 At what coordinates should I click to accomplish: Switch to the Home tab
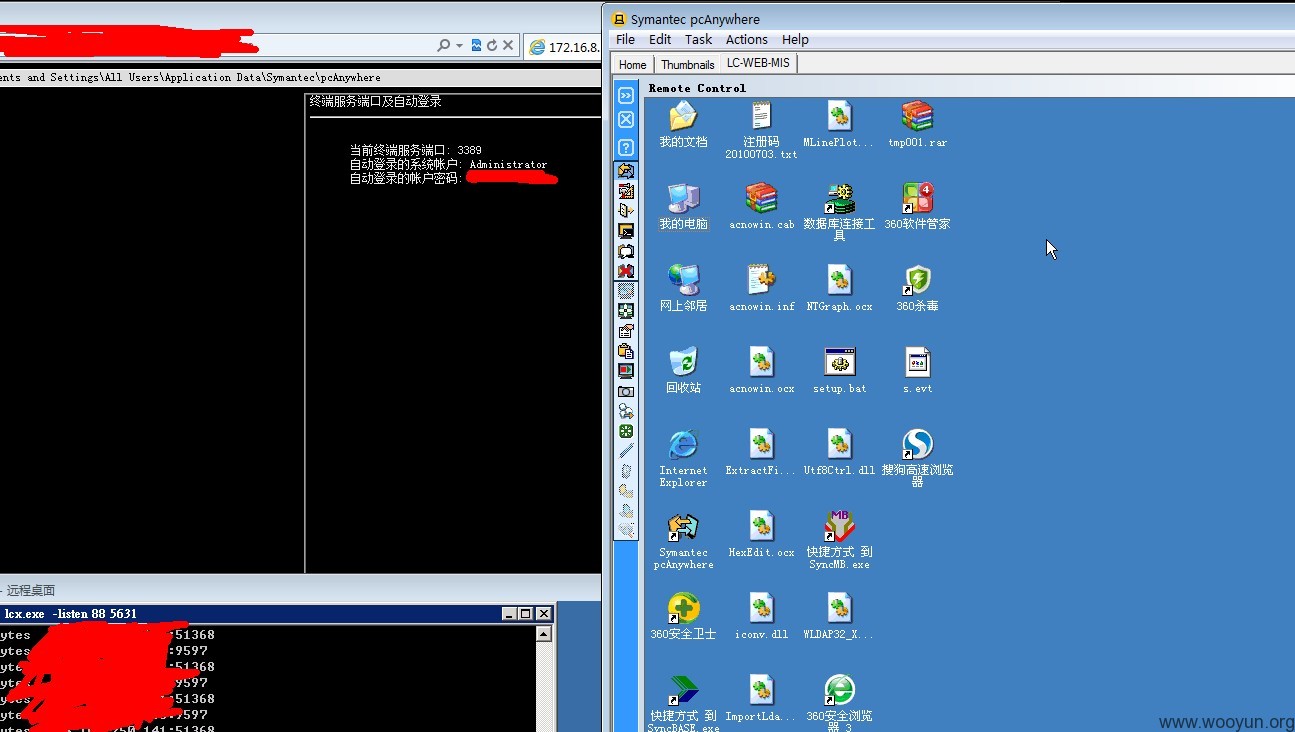(633, 64)
